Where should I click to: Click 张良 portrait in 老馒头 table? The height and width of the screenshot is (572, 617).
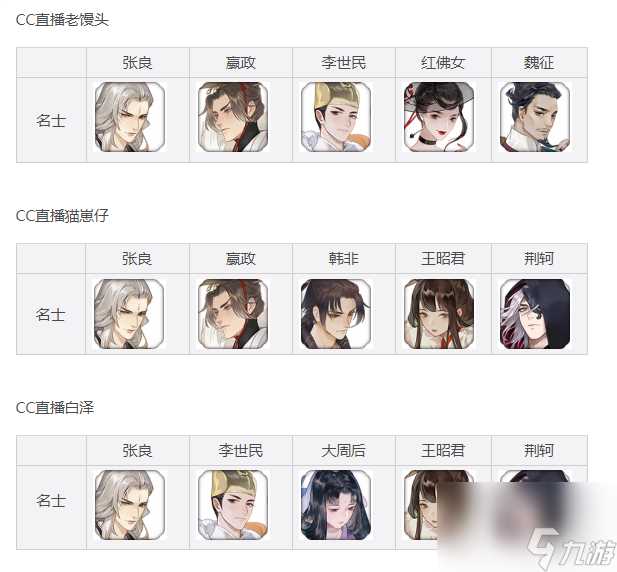(130, 117)
